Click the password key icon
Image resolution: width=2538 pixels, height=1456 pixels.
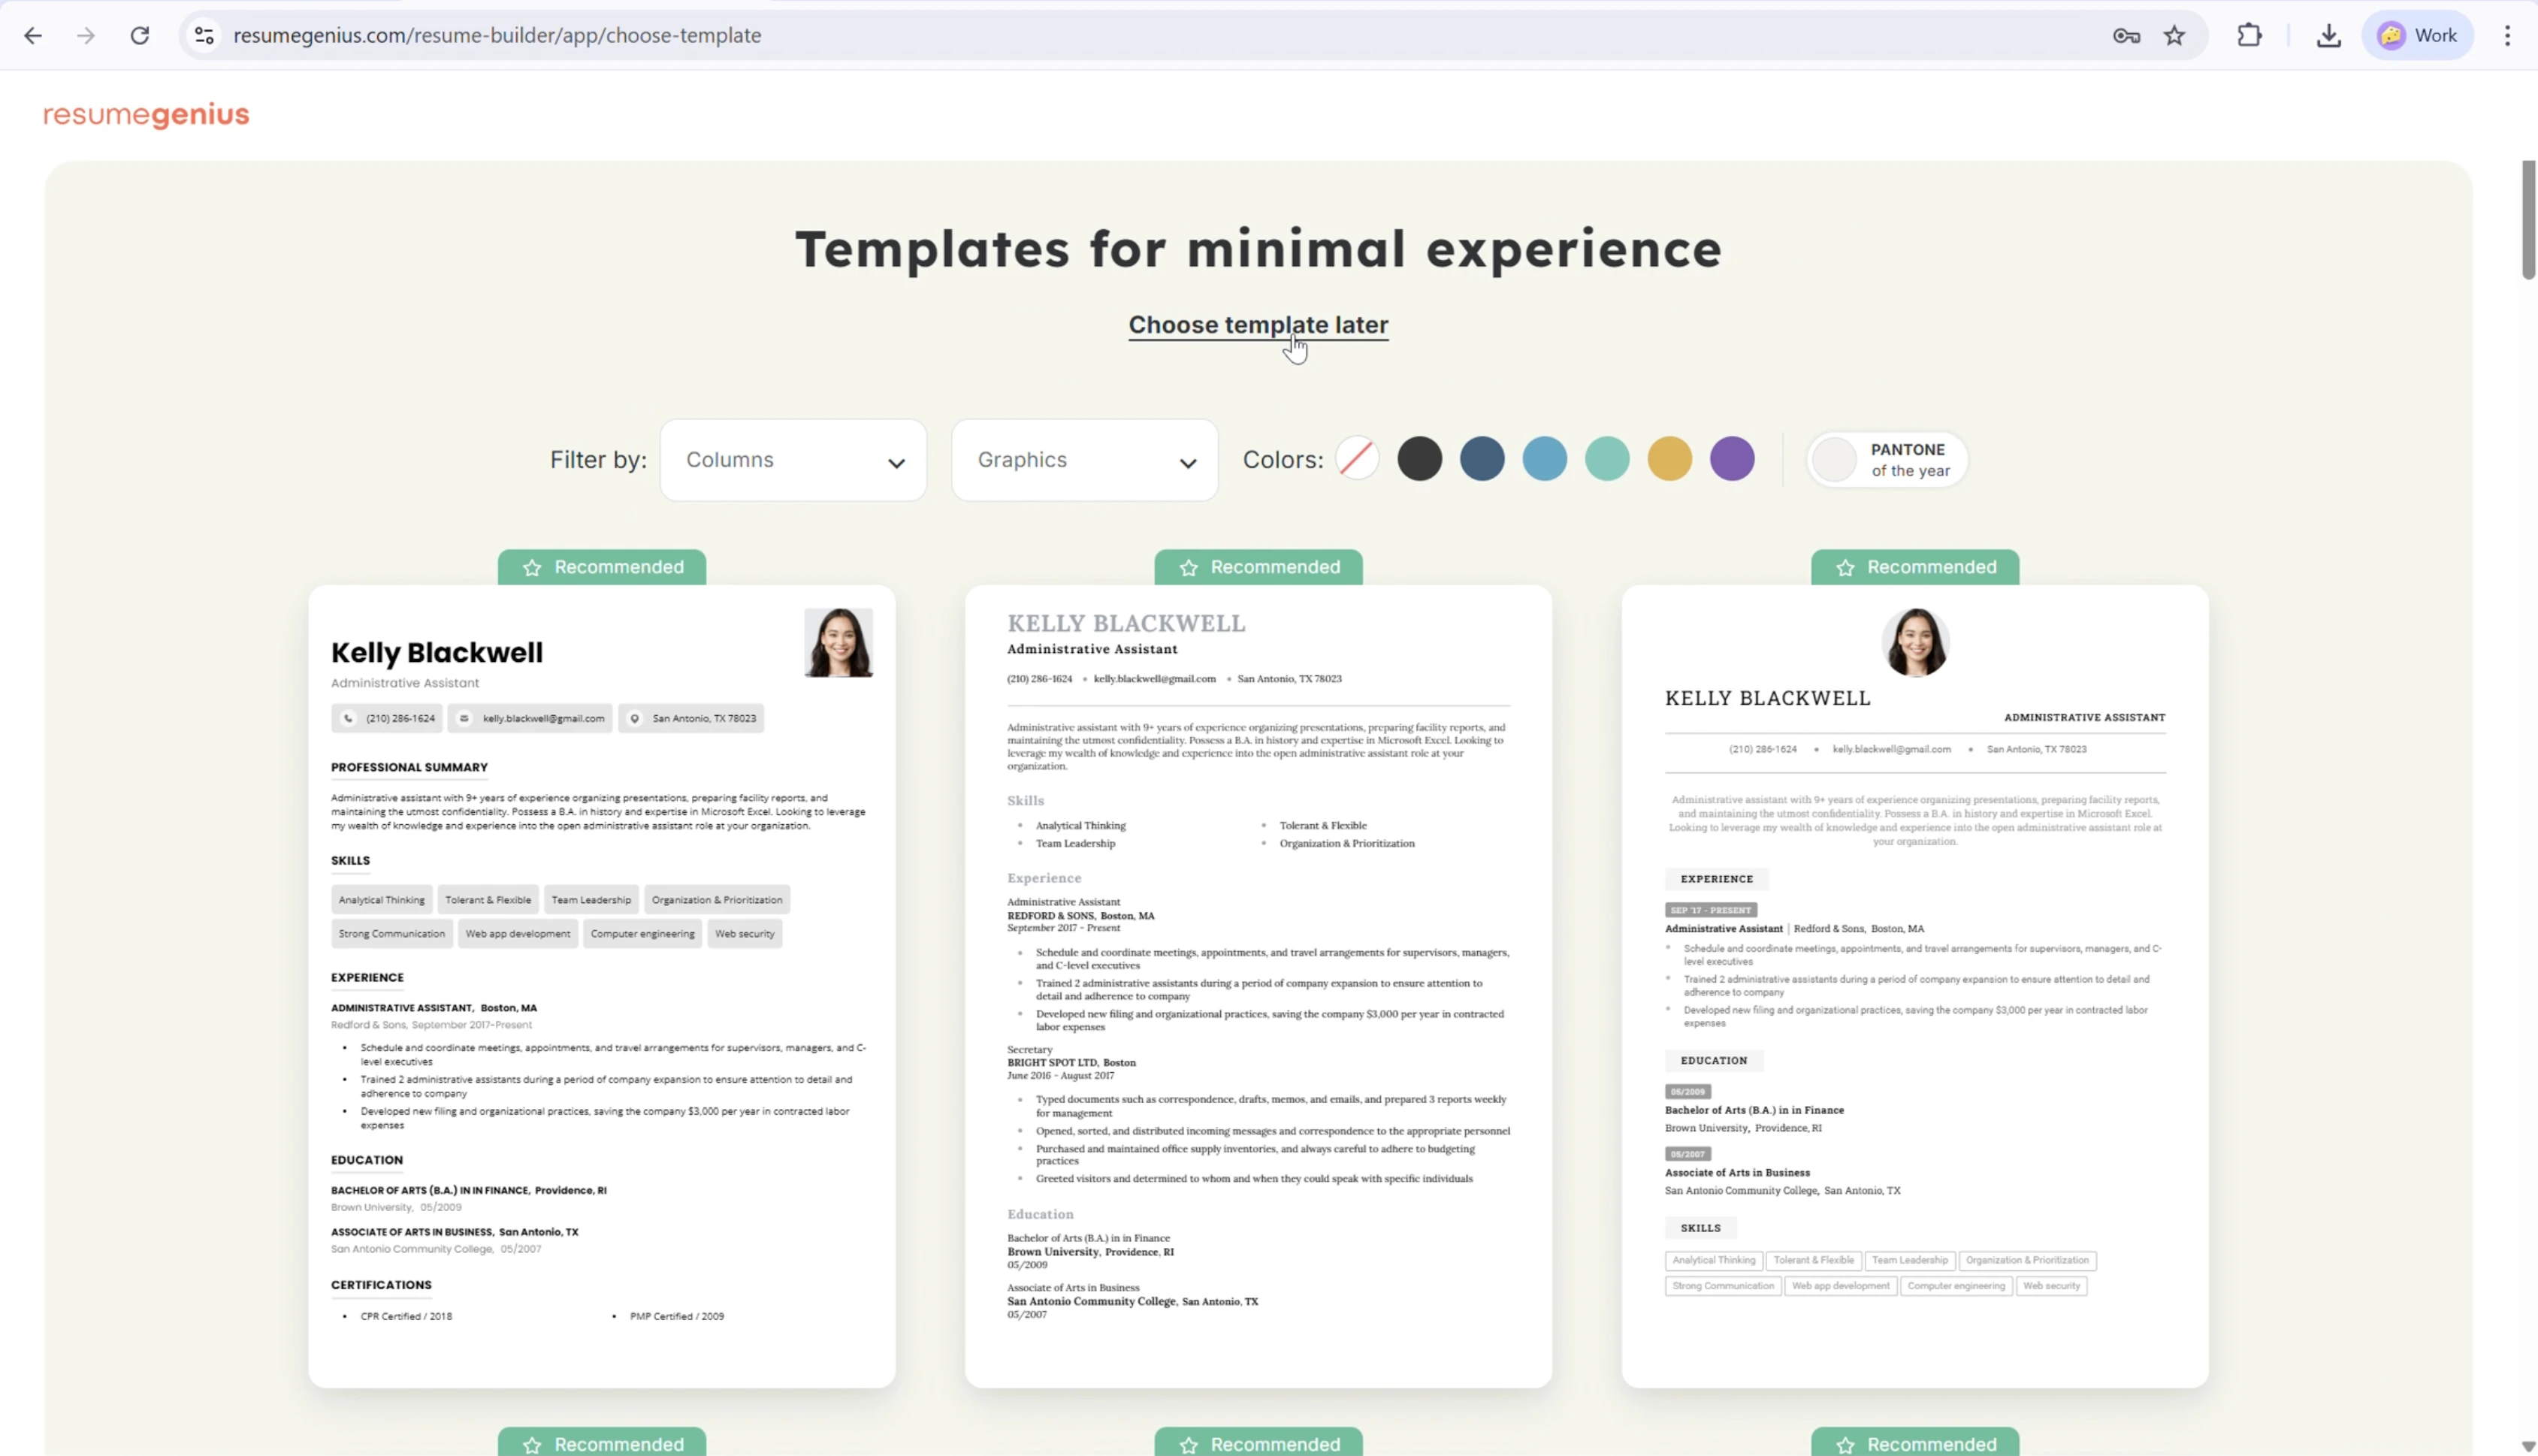[x=2126, y=36]
